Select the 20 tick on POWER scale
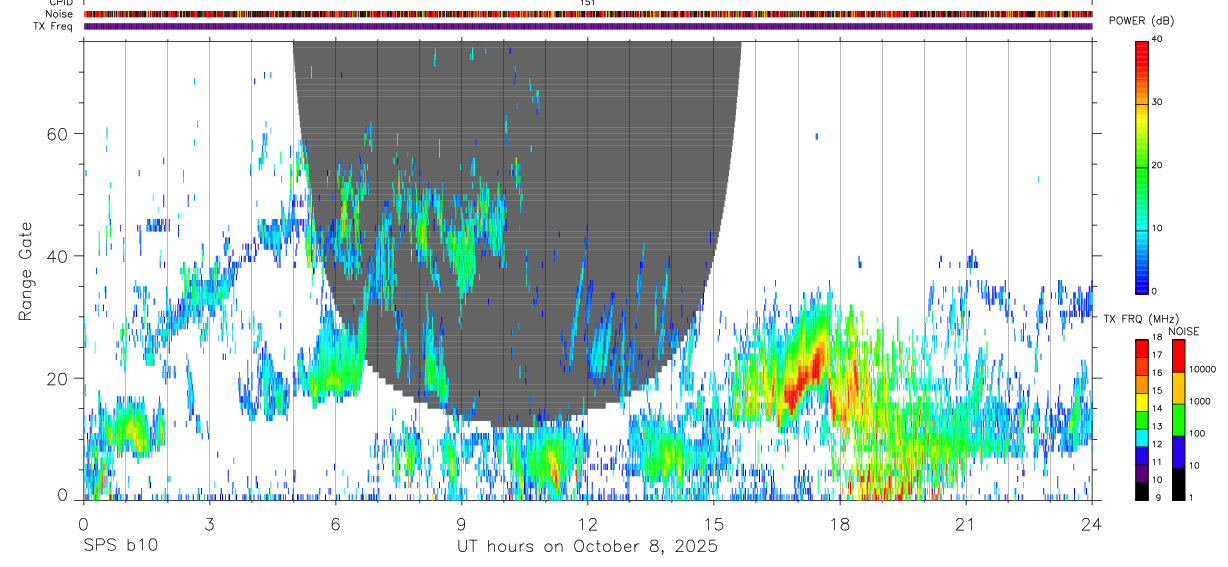This screenshot has height=567, width=1228. point(1159,166)
